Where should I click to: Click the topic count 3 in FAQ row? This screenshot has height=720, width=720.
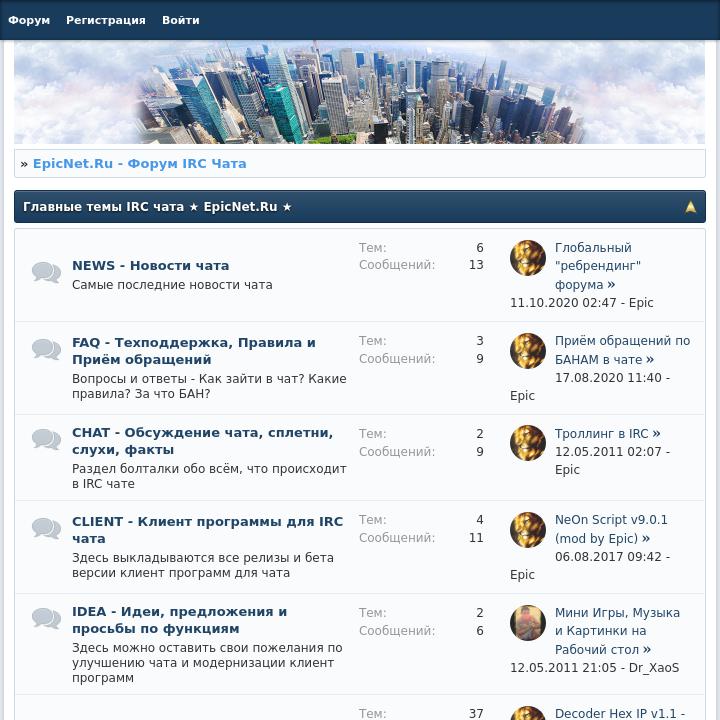pyautogui.click(x=480, y=341)
